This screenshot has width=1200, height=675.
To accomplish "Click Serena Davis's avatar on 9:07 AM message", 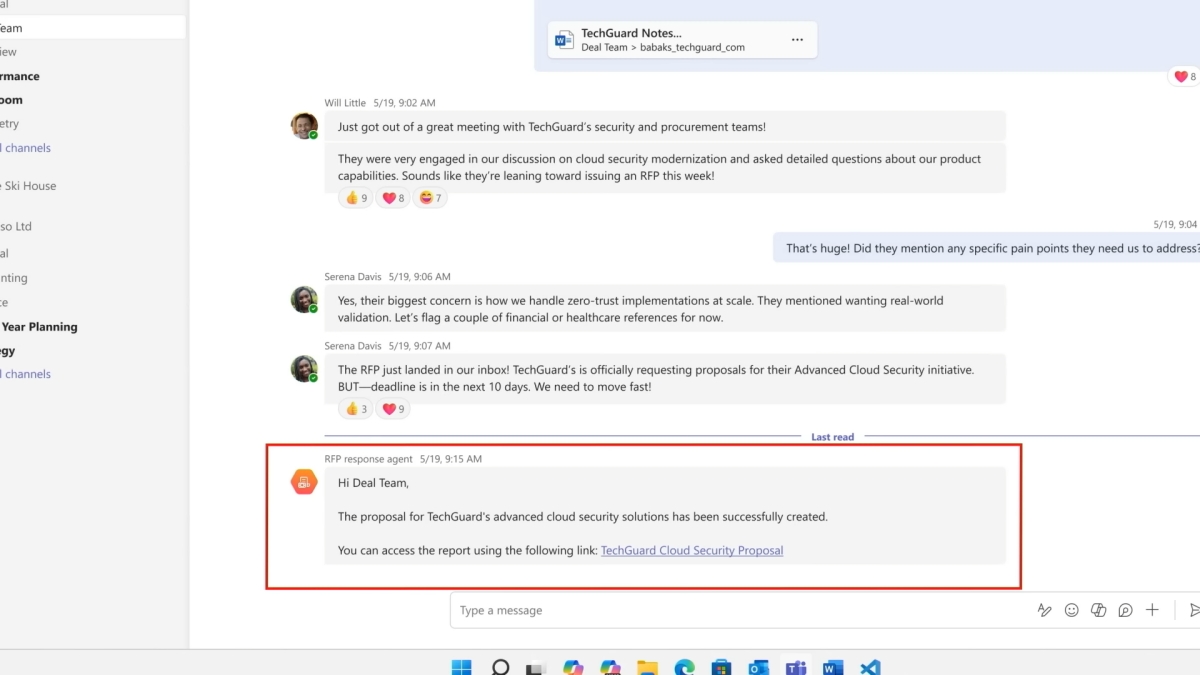I will coord(304,369).
